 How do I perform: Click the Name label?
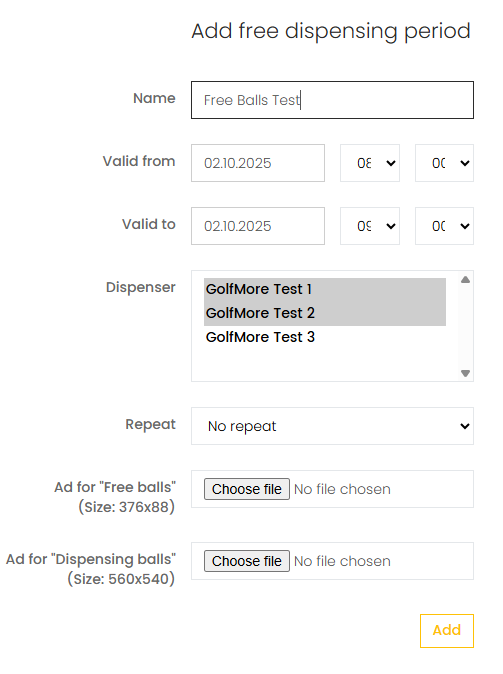click(154, 98)
